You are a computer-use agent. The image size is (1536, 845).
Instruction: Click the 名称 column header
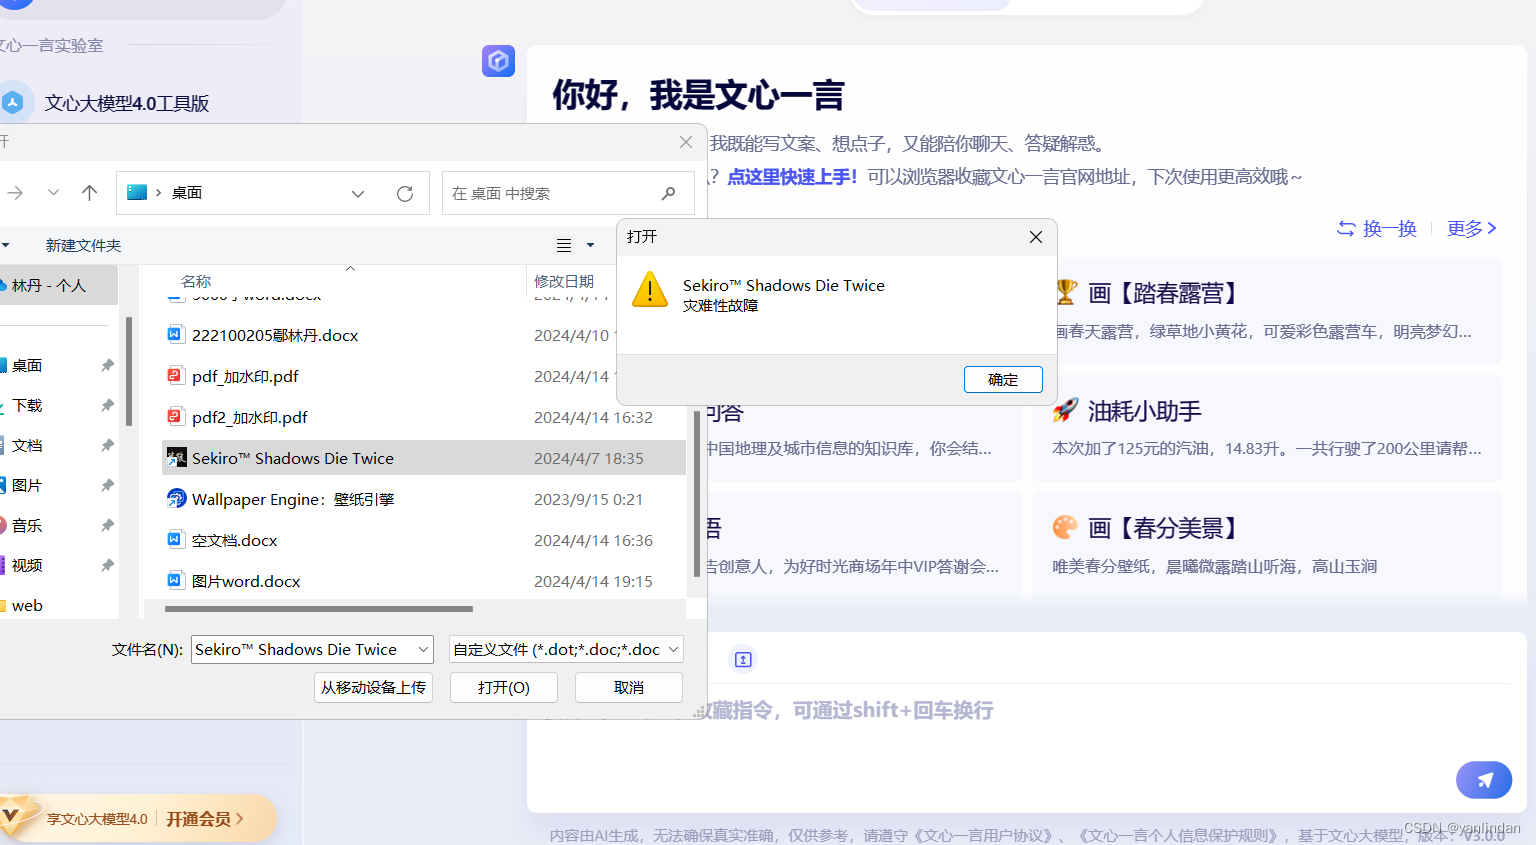click(196, 281)
